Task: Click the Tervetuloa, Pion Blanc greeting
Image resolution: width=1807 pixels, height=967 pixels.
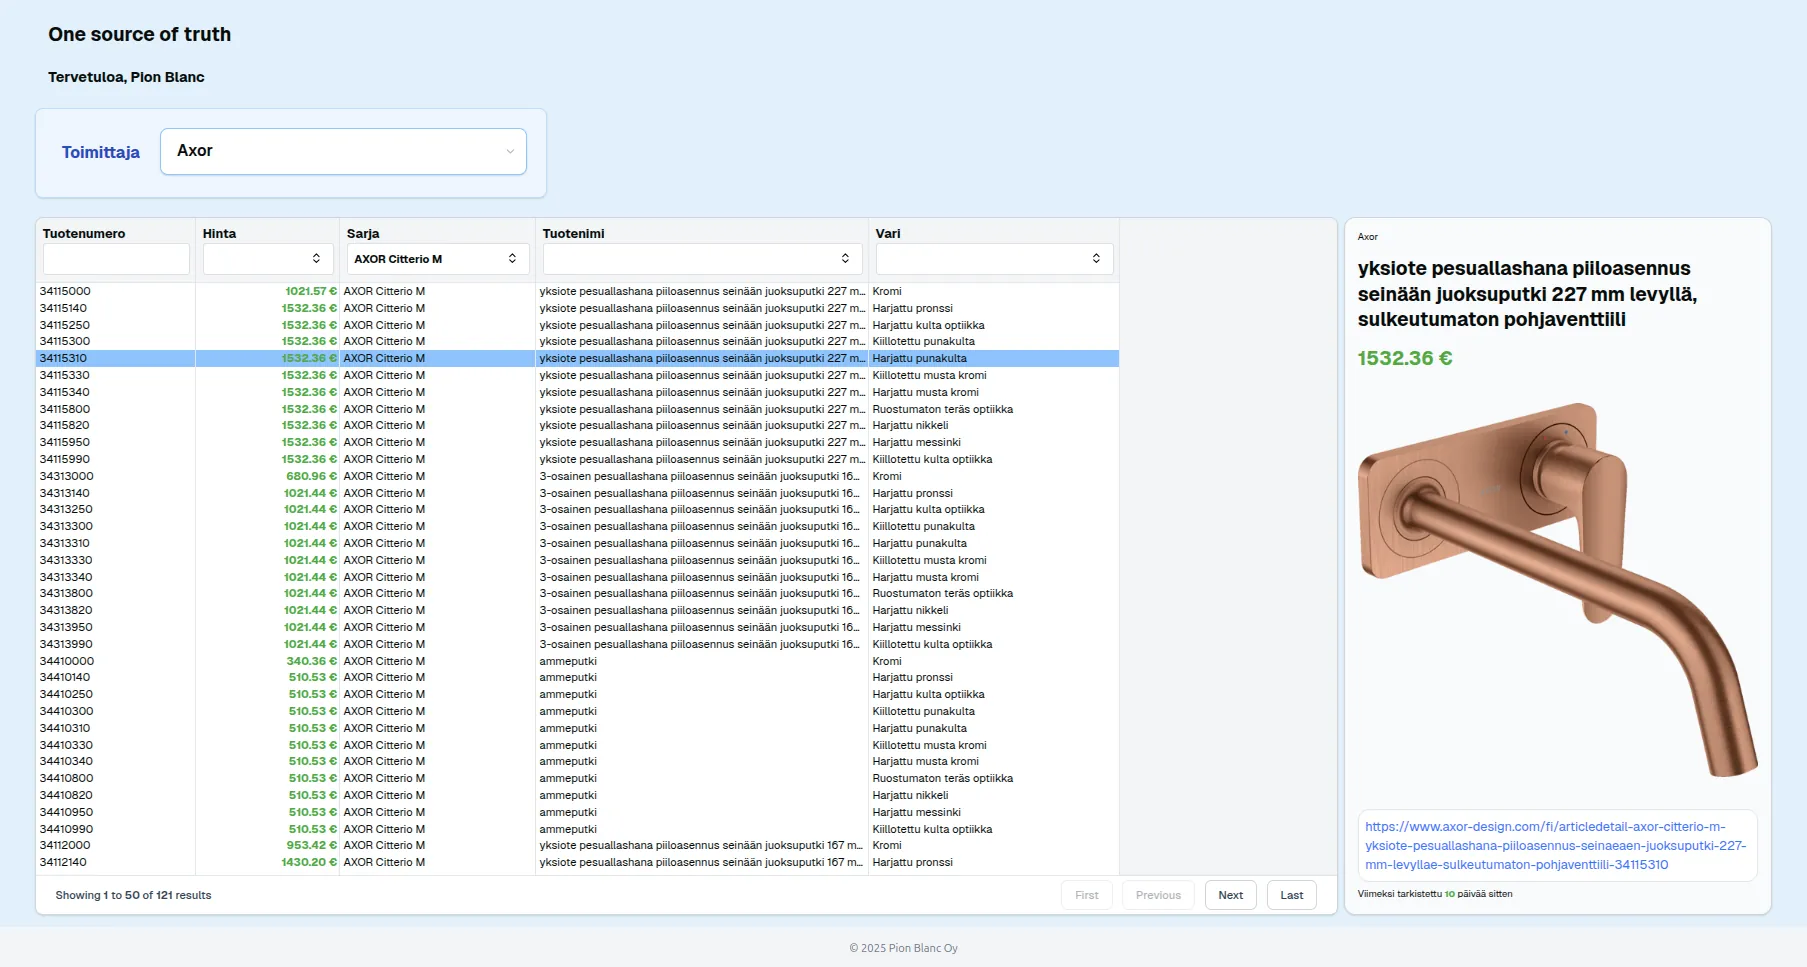Action: (126, 77)
